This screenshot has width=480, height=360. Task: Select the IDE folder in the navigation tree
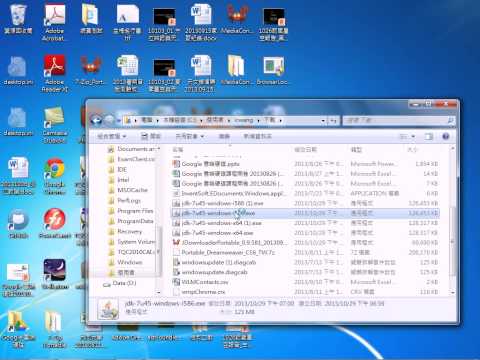click(x=117, y=169)
